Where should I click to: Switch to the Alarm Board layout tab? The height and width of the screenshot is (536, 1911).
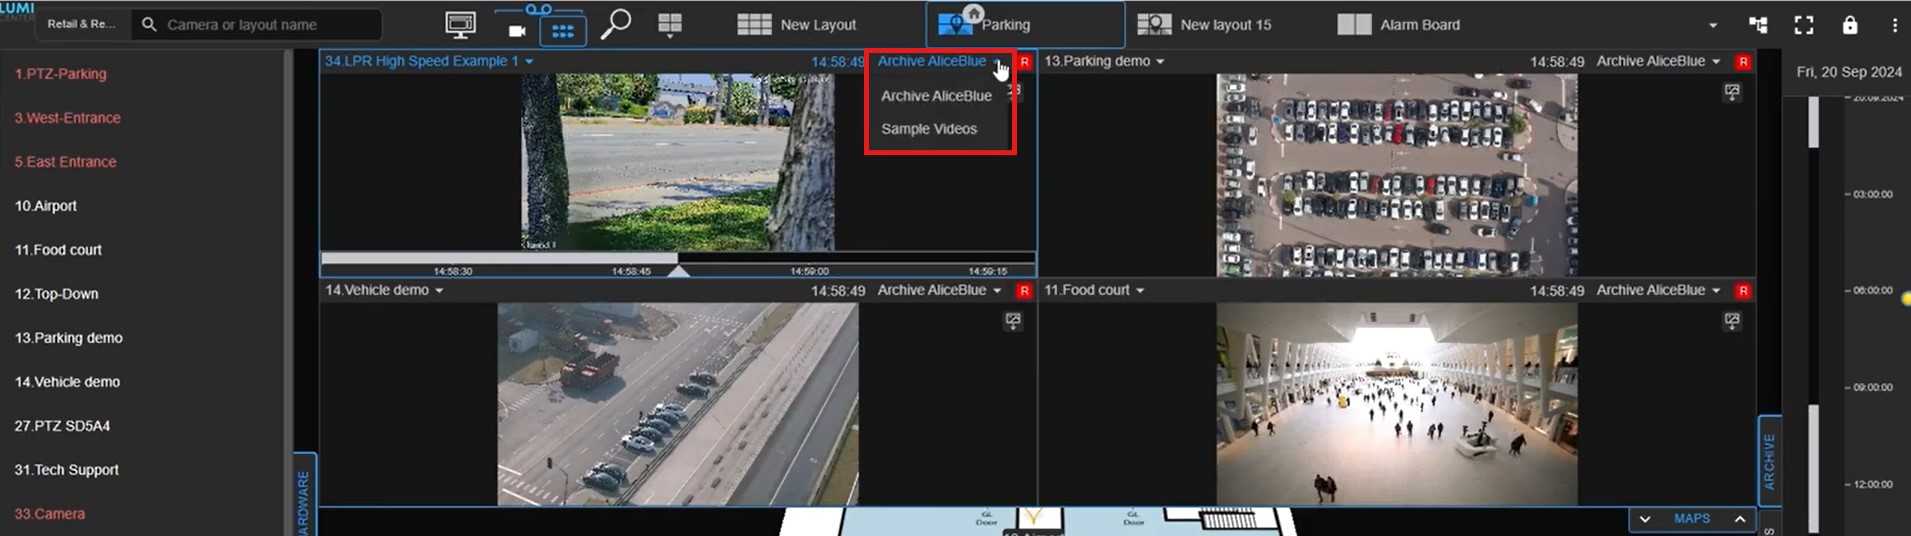point(1400,25)
